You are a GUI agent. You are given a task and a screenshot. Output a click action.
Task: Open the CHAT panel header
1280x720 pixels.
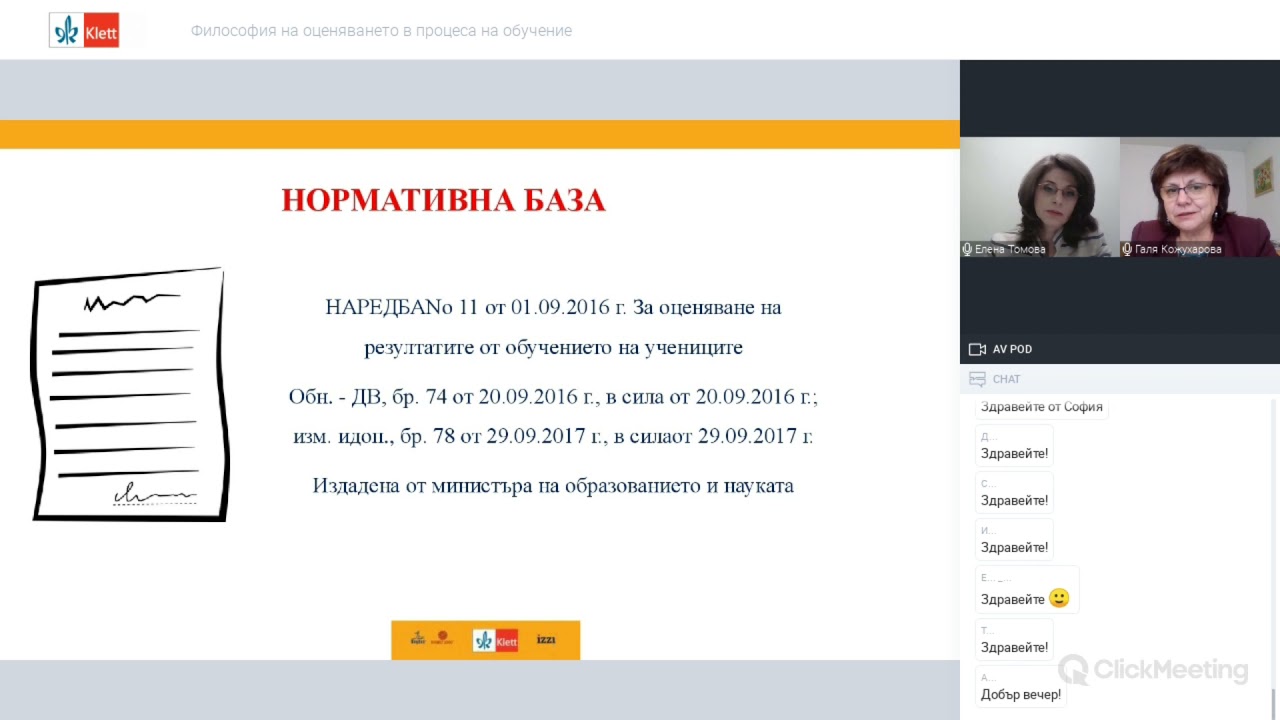click(x=1120, y=379)
